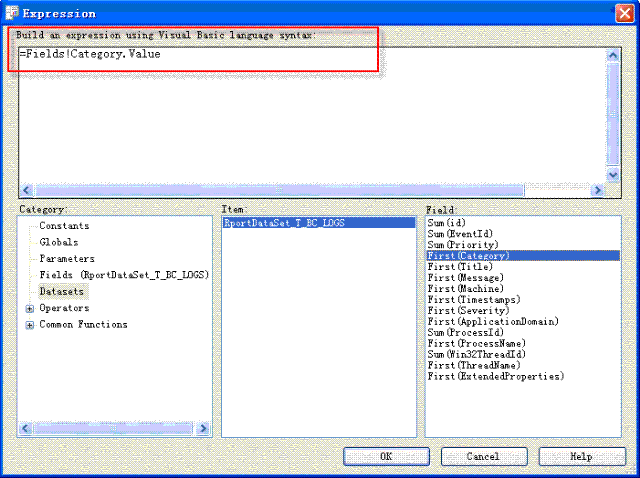This screenshot has height=478, width=640.
Task: Select First(Category) in the Field list
Action: click(523, 256)
